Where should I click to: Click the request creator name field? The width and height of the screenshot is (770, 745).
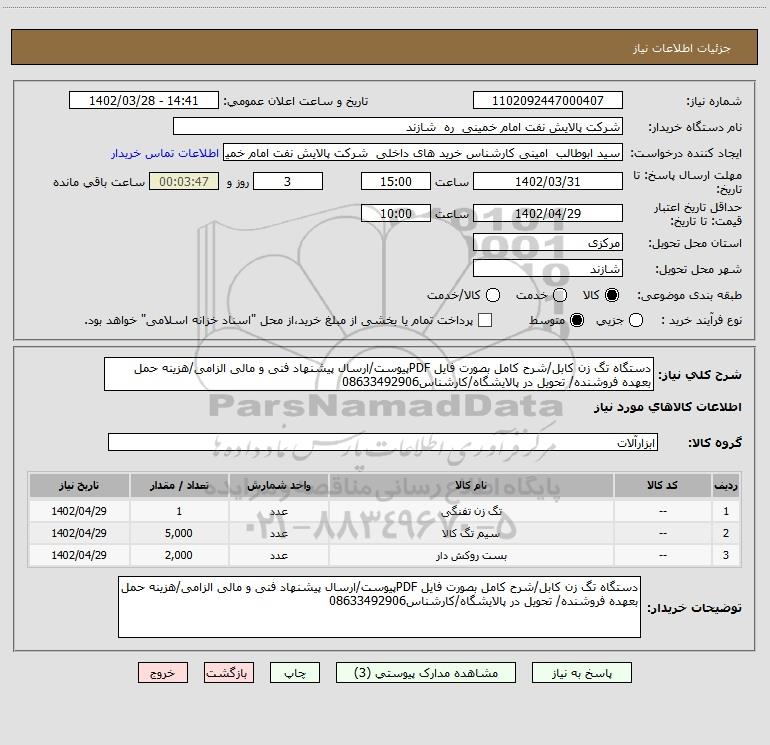pyautogui.click(x=423, y=153)
